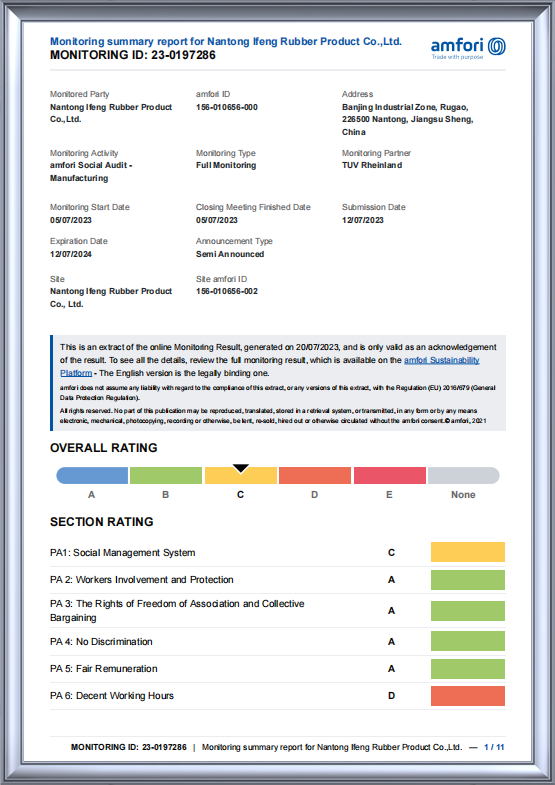Click the GDPR liability disclaimer sentence
Screen dimensions: 555x785
278,393
